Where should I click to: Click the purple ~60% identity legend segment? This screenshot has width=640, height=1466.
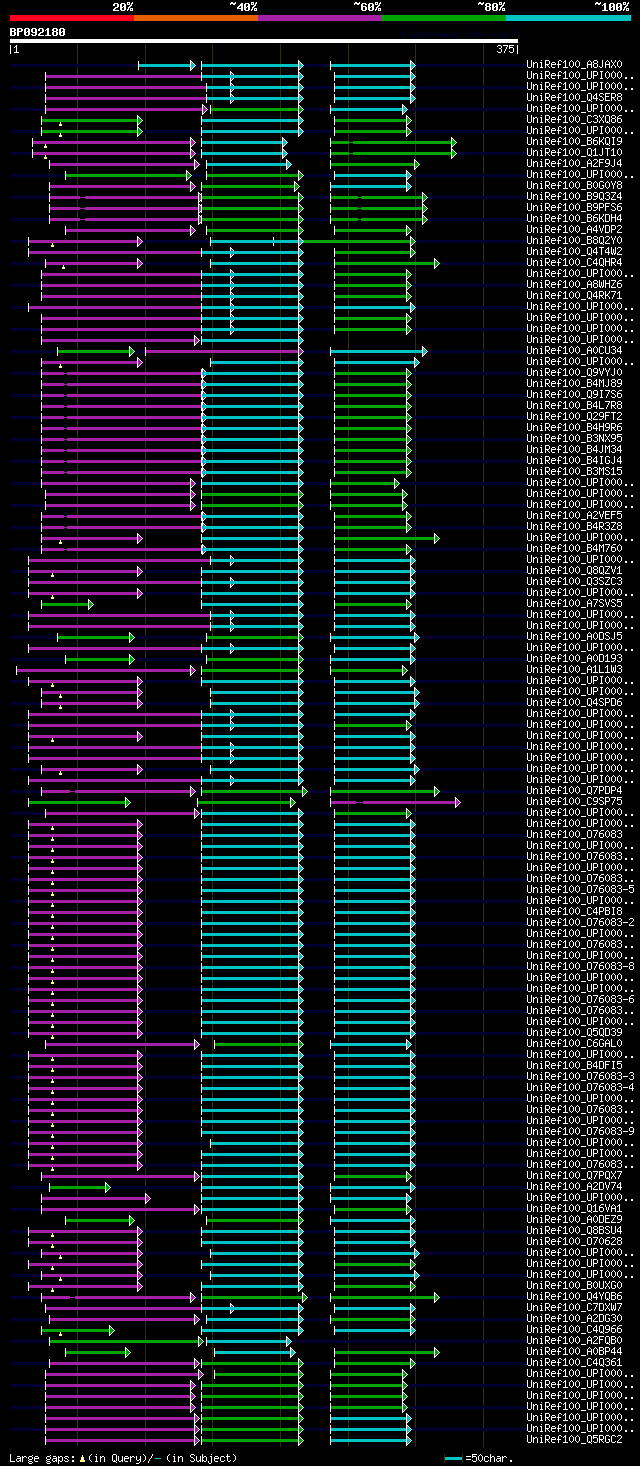click(320, 18)
